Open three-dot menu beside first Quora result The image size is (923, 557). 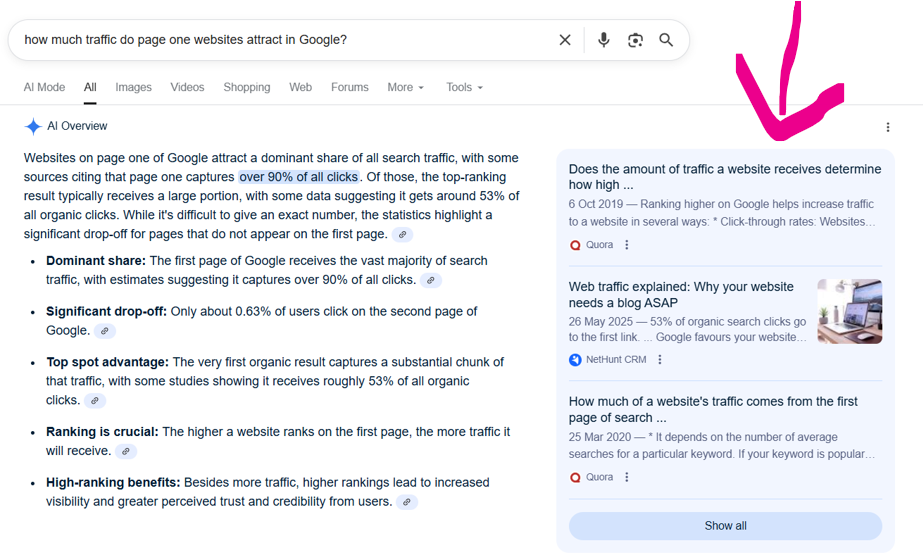[627, 245]
